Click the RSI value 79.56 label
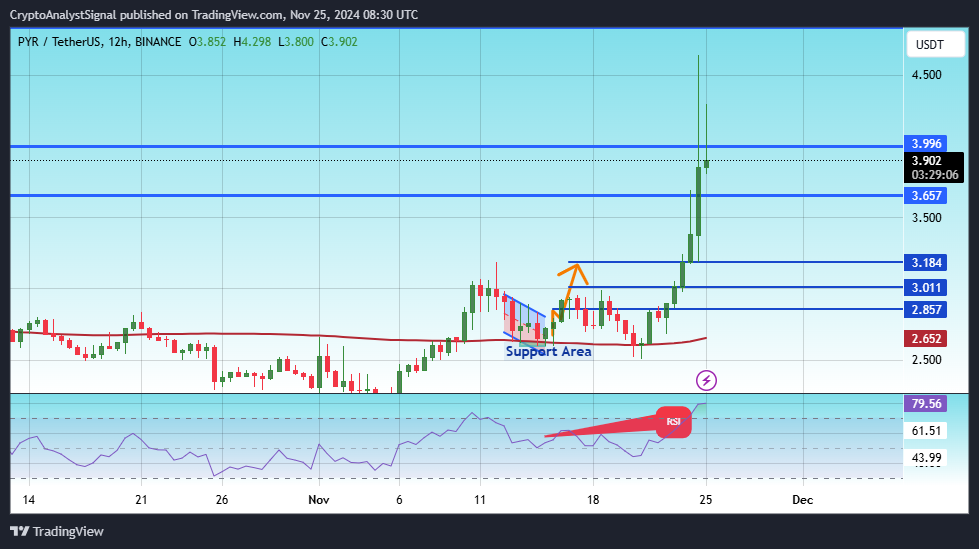 [x=926, y=403]
